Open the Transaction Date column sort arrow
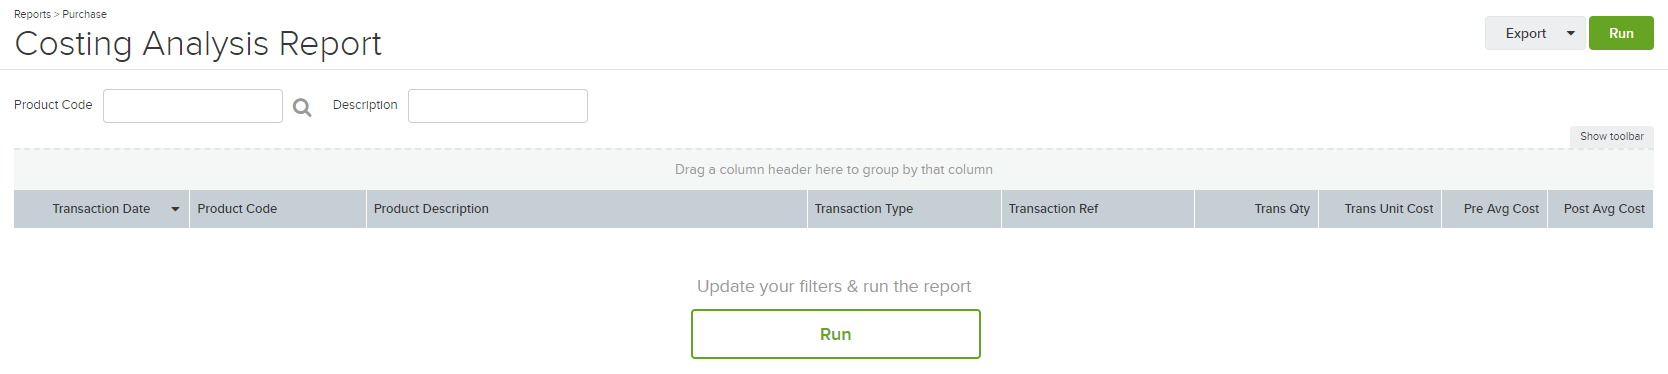The height and width of the screenshot is (374, 1668). [175, 209]
